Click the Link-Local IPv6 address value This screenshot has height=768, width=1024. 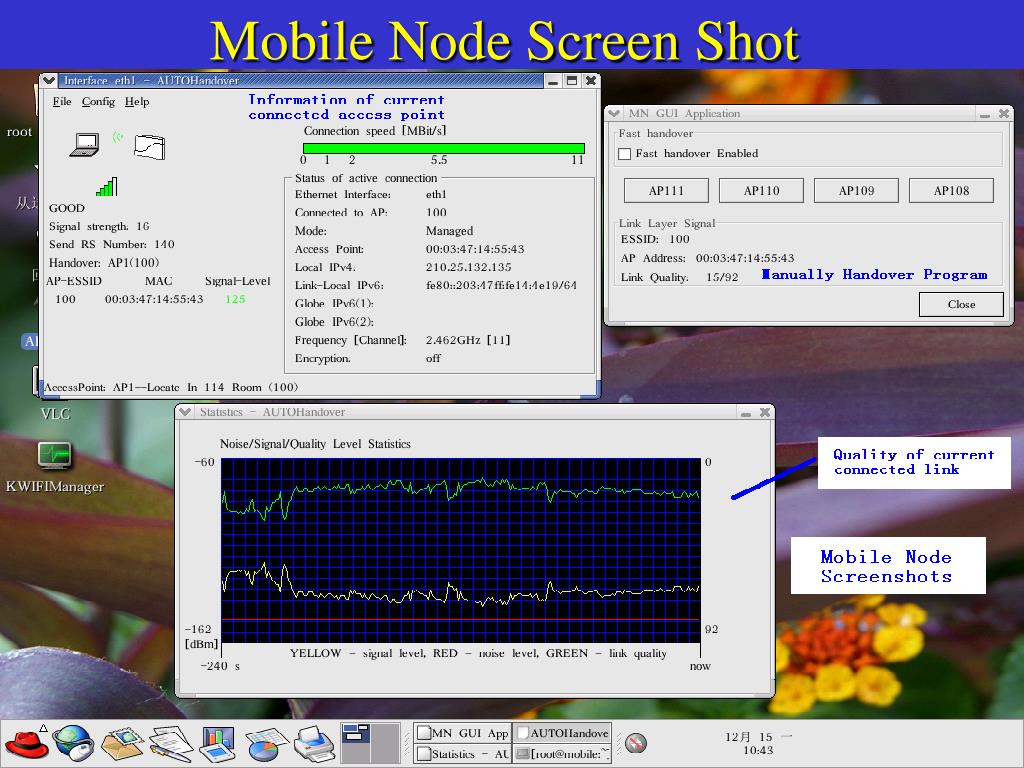(x=501, y=285)
